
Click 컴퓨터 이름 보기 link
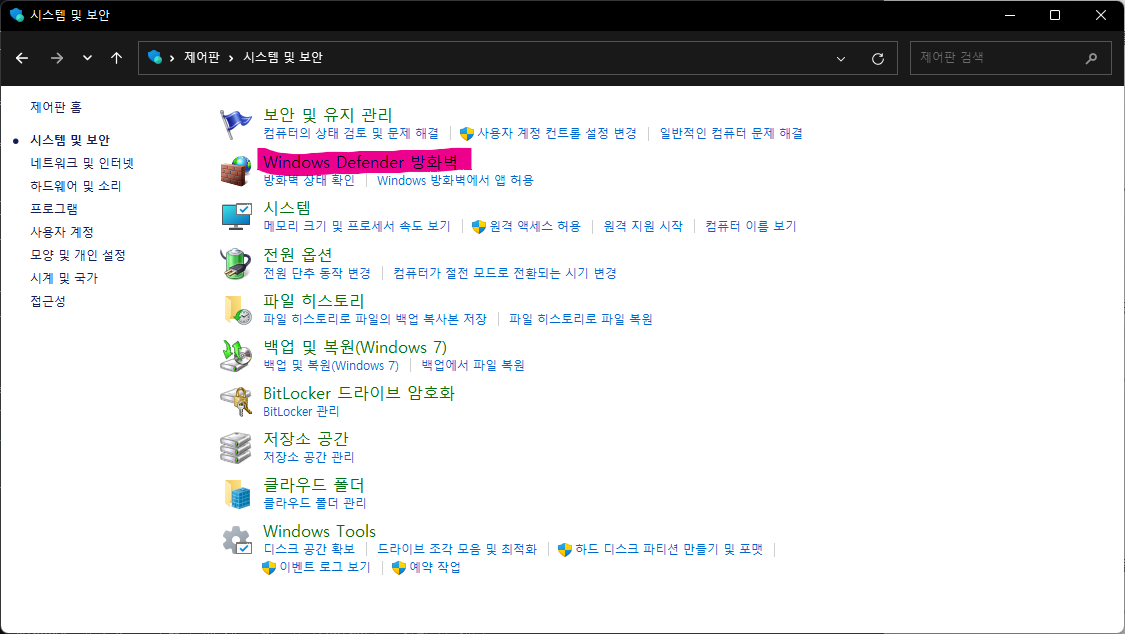point(750,226)
